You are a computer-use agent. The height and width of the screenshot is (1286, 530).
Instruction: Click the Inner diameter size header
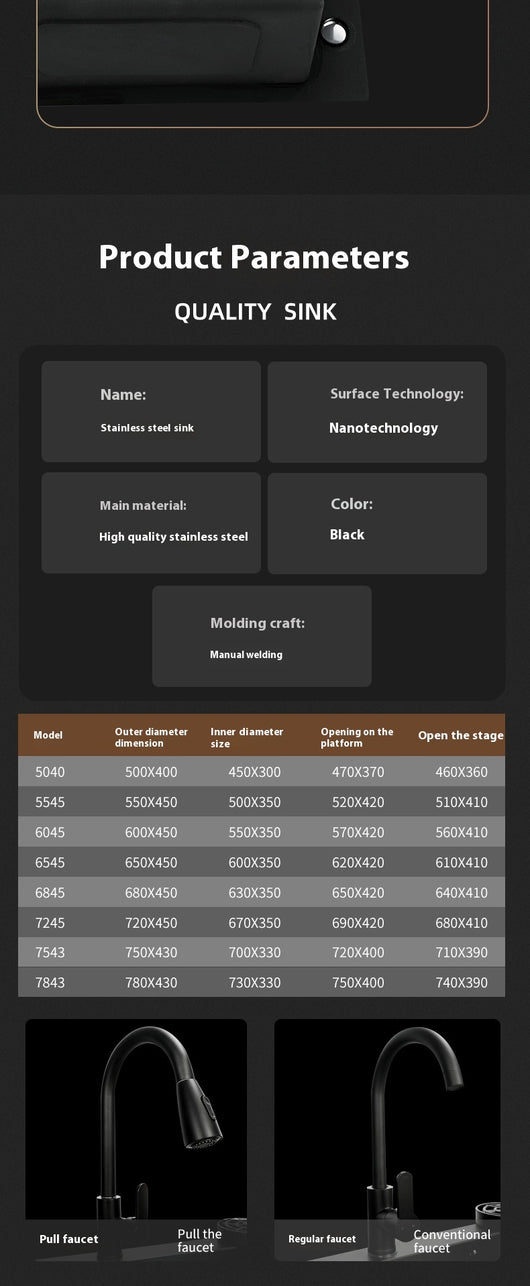tap(247, 737)
